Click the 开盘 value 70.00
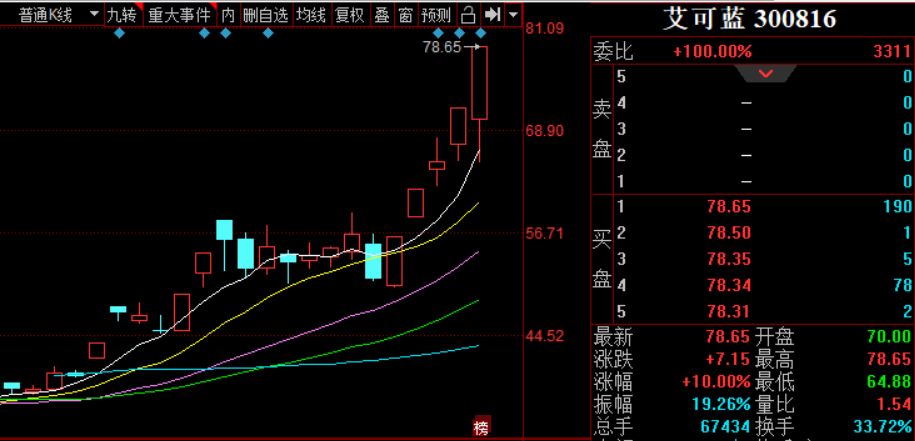The width and height of the screenshot is (915, 441). pyautogui.click(x=889, y=337)
